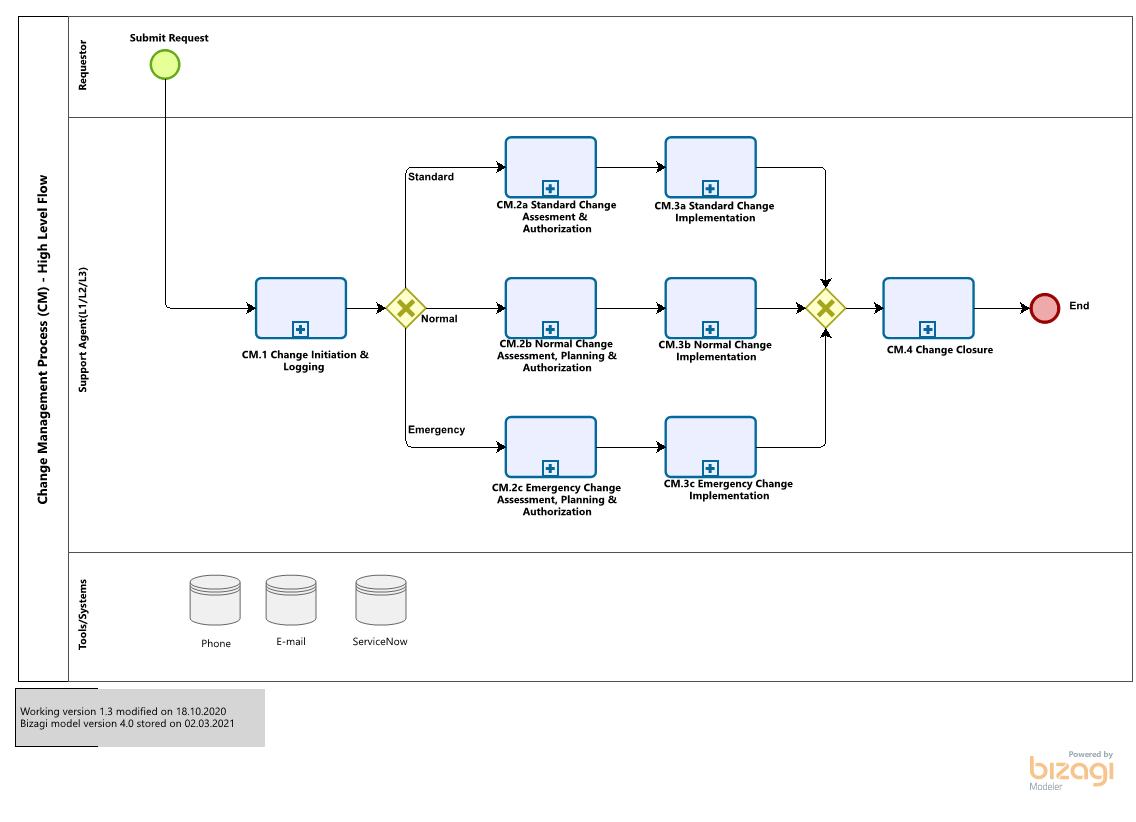Click the Phone data store icon
The image size is (1136, 822).
coord(215,599)
